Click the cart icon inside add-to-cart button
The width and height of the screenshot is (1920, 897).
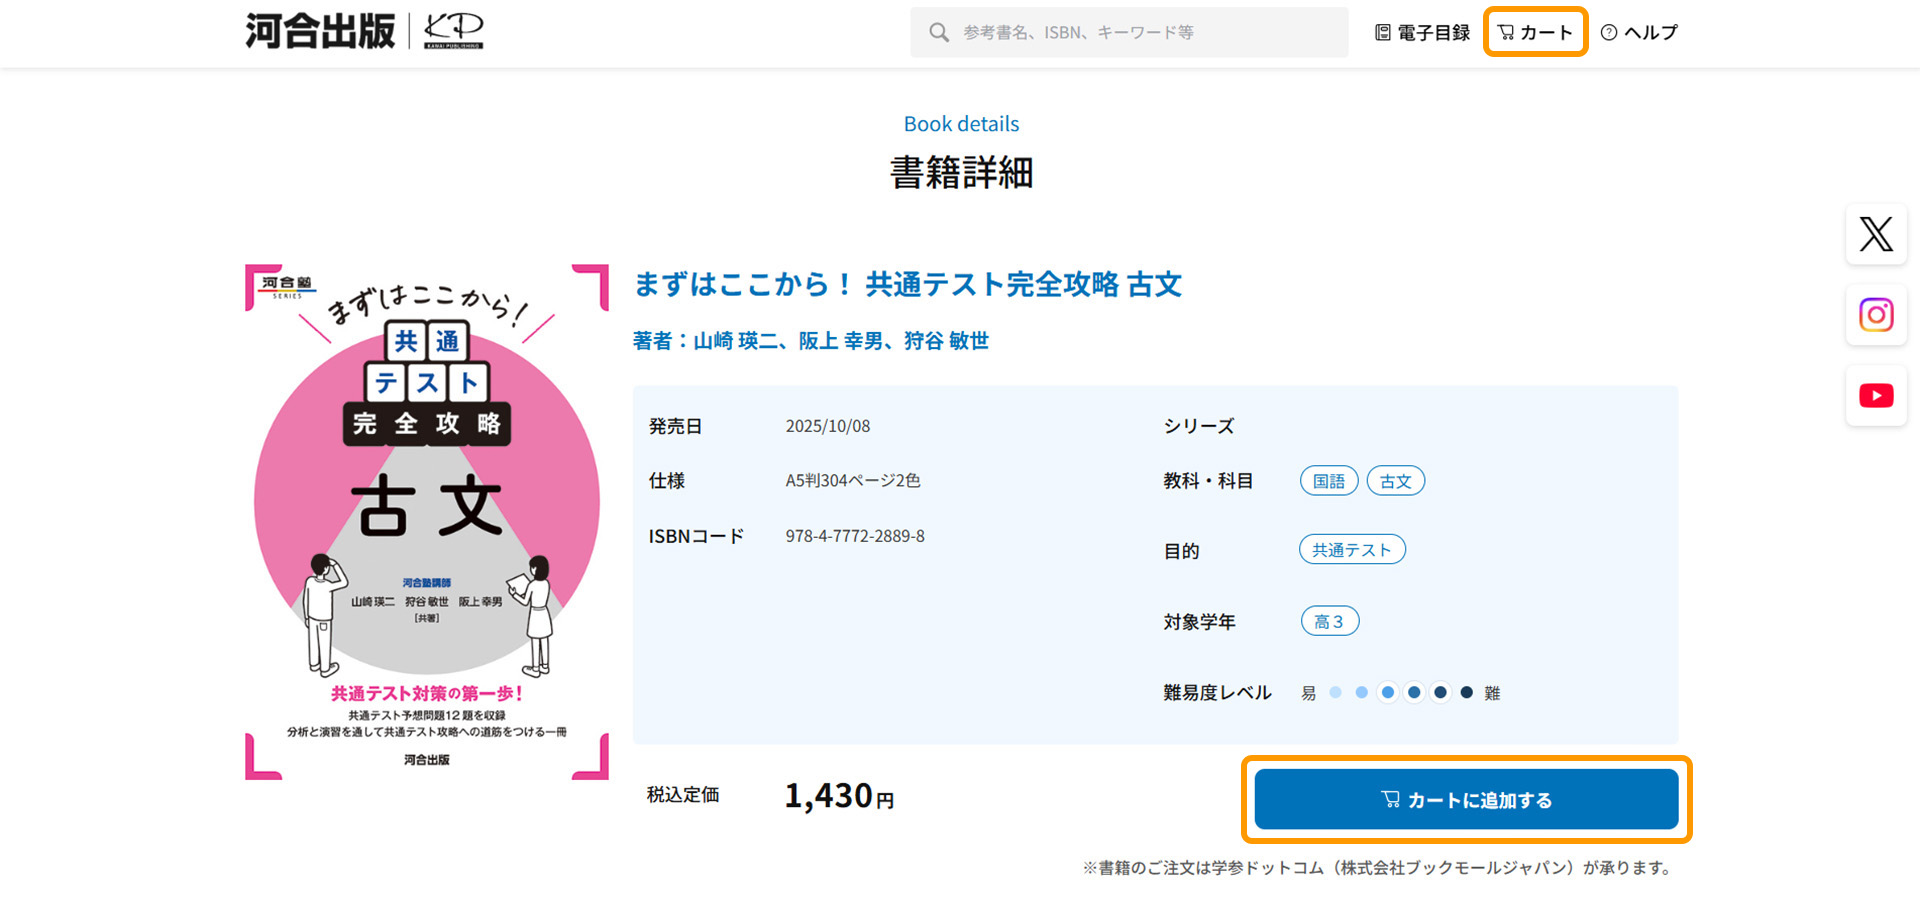1390,799
